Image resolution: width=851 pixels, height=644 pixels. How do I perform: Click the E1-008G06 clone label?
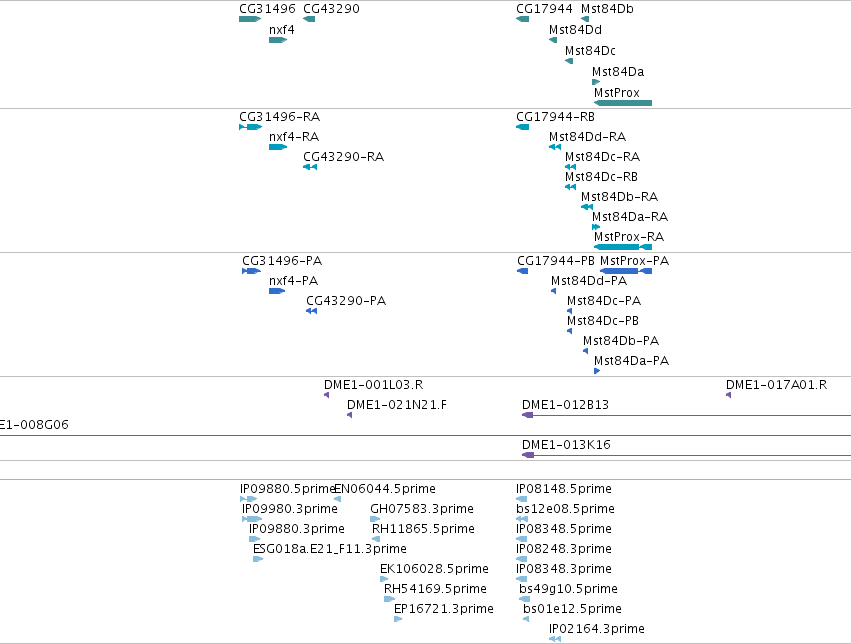pos(34,425)
